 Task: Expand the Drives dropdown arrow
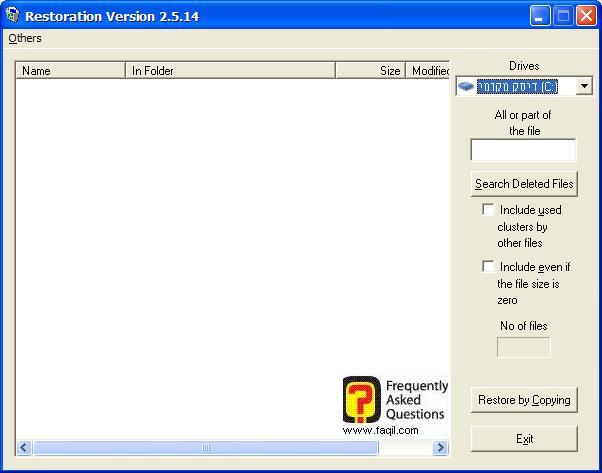click(584, 87)
